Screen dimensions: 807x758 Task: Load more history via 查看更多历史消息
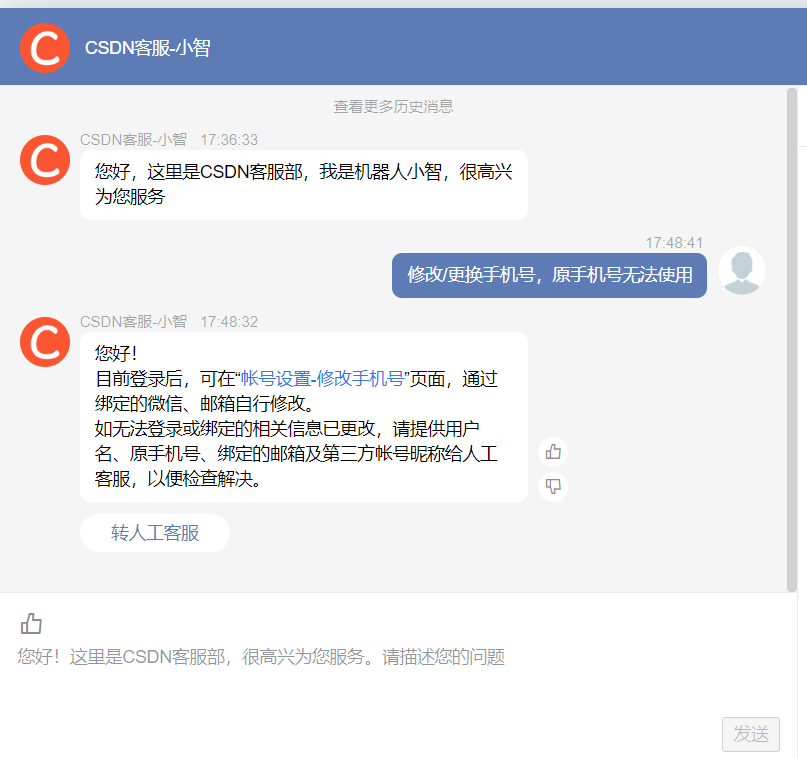[393, 107]
